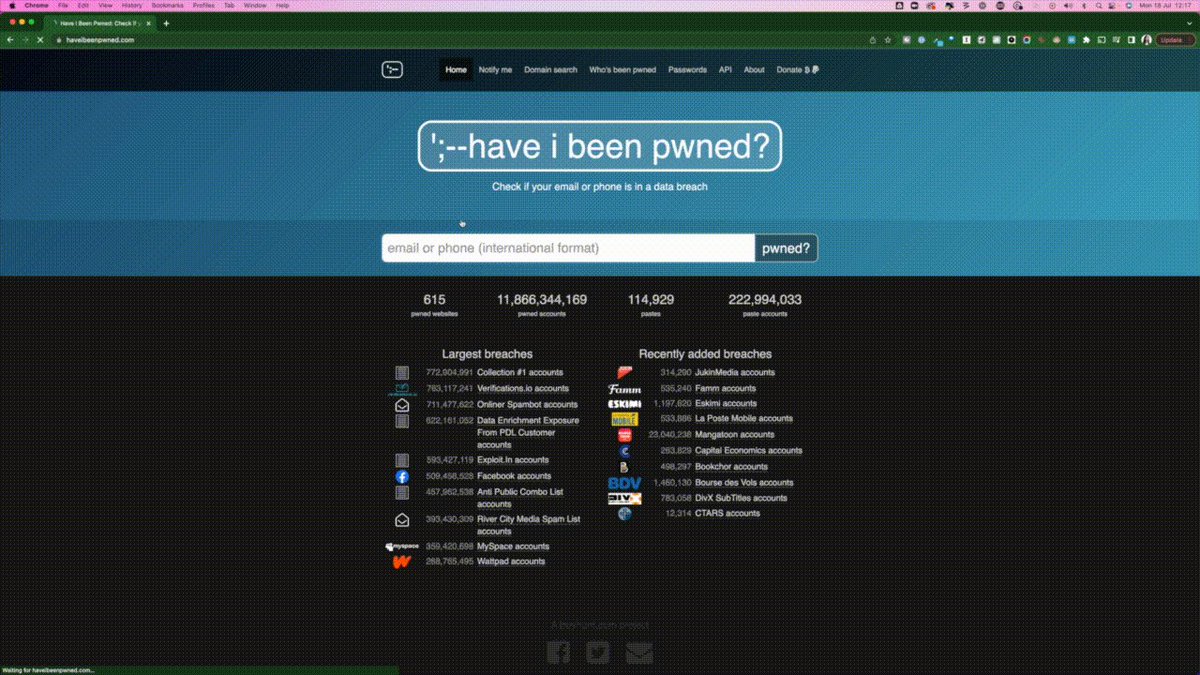Open Anti Public Combo List accounts link
Screen dimensions: 1200x675
point(520,498)
